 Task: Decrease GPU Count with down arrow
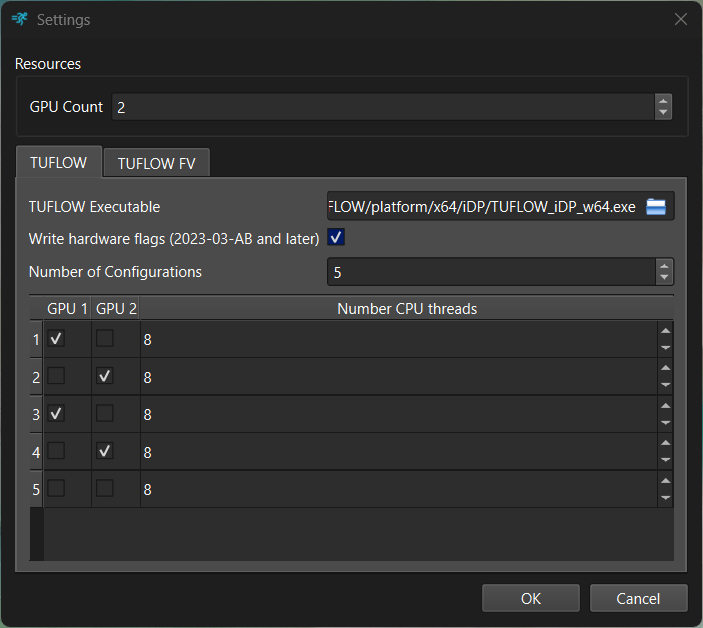tap(663, 113)
